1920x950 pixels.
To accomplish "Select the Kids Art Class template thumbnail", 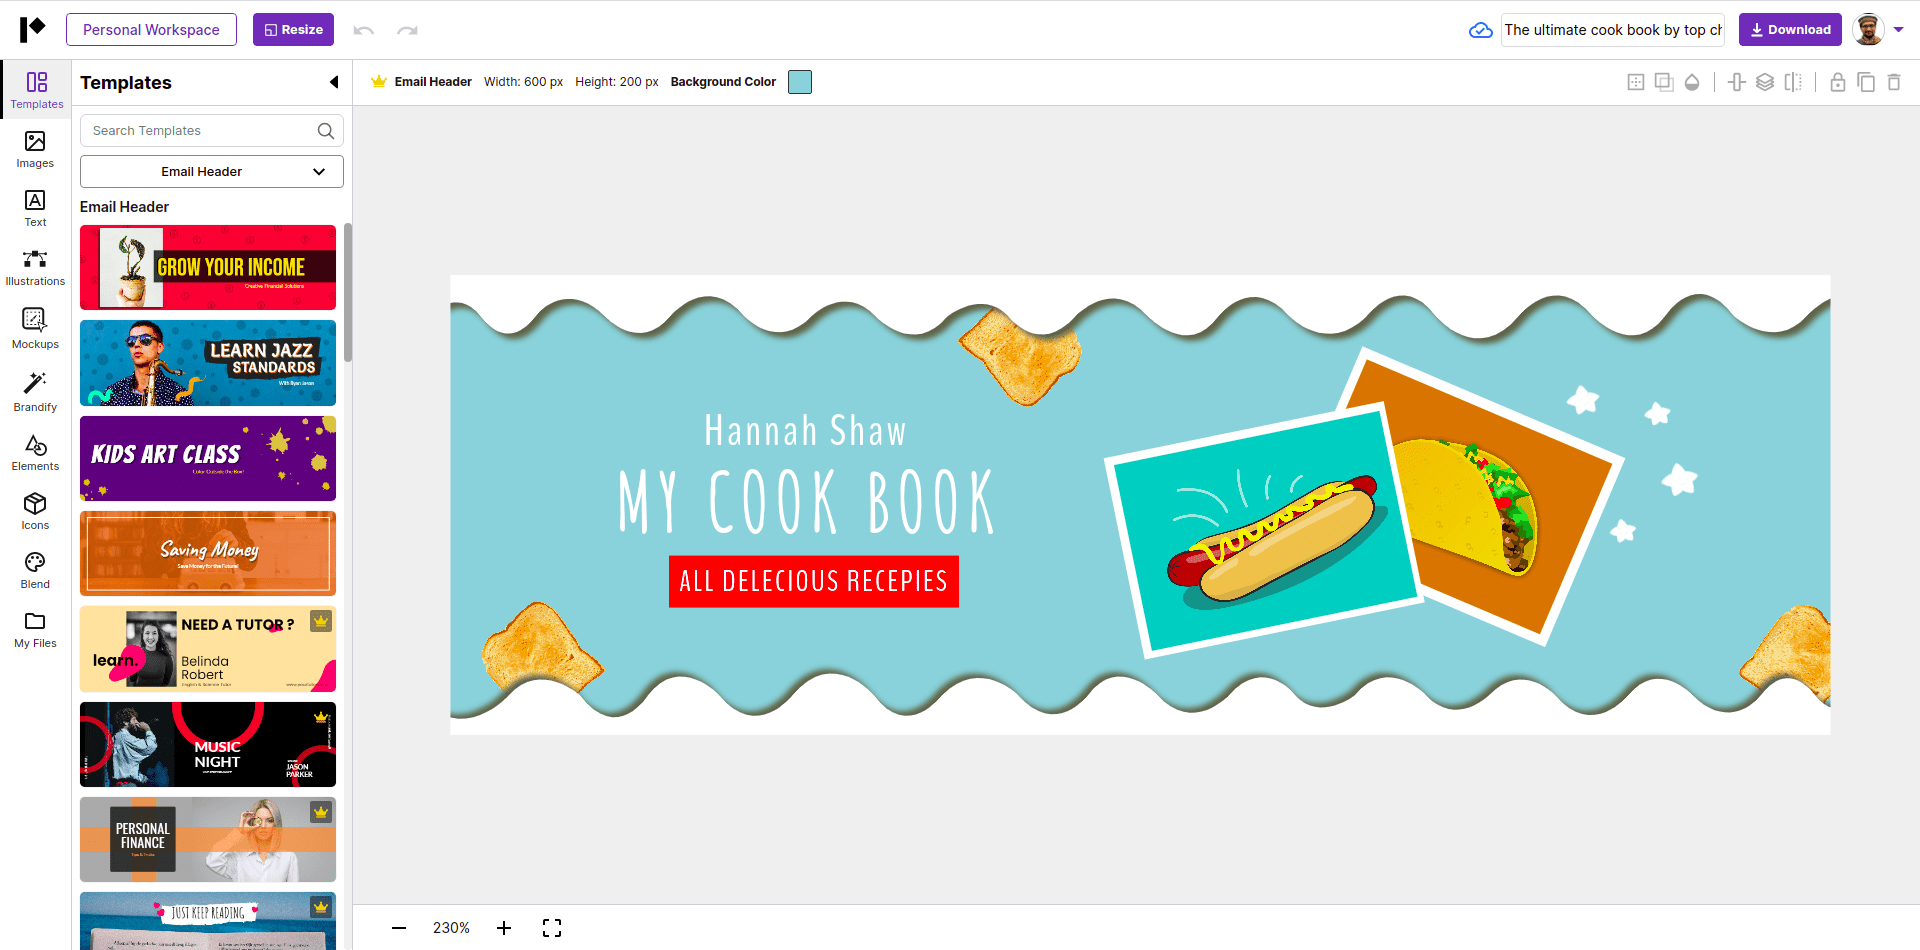I will [207, 458].
